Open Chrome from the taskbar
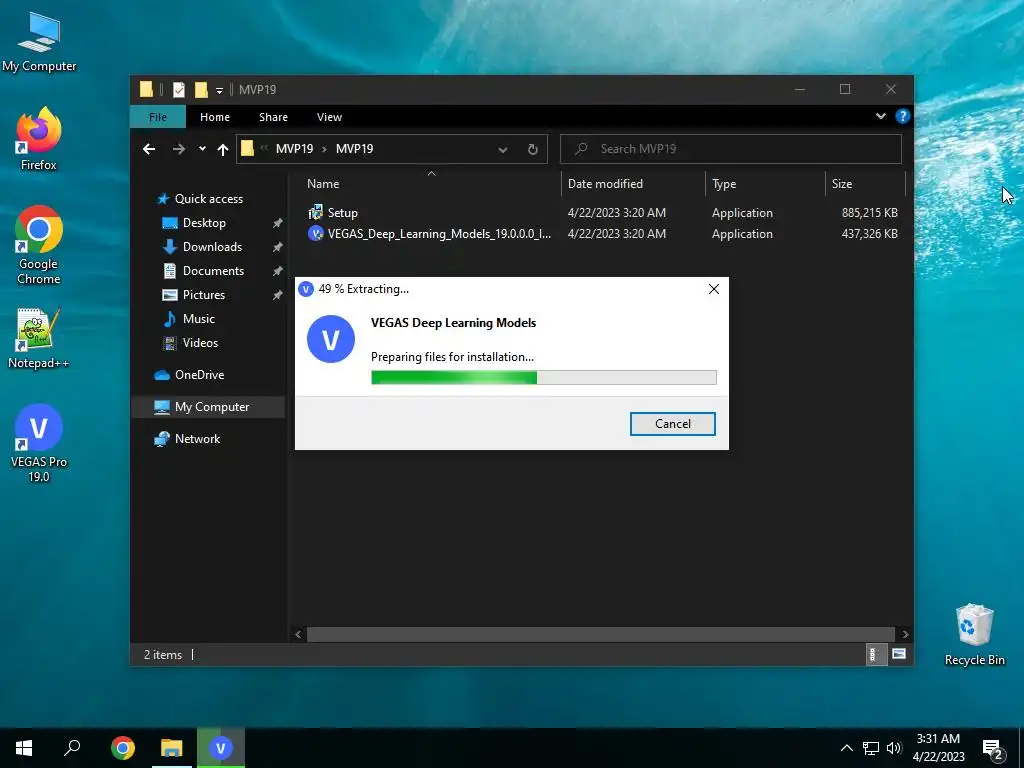The height and width of the screenshot is (768, 1024). (x=123, y=748)
